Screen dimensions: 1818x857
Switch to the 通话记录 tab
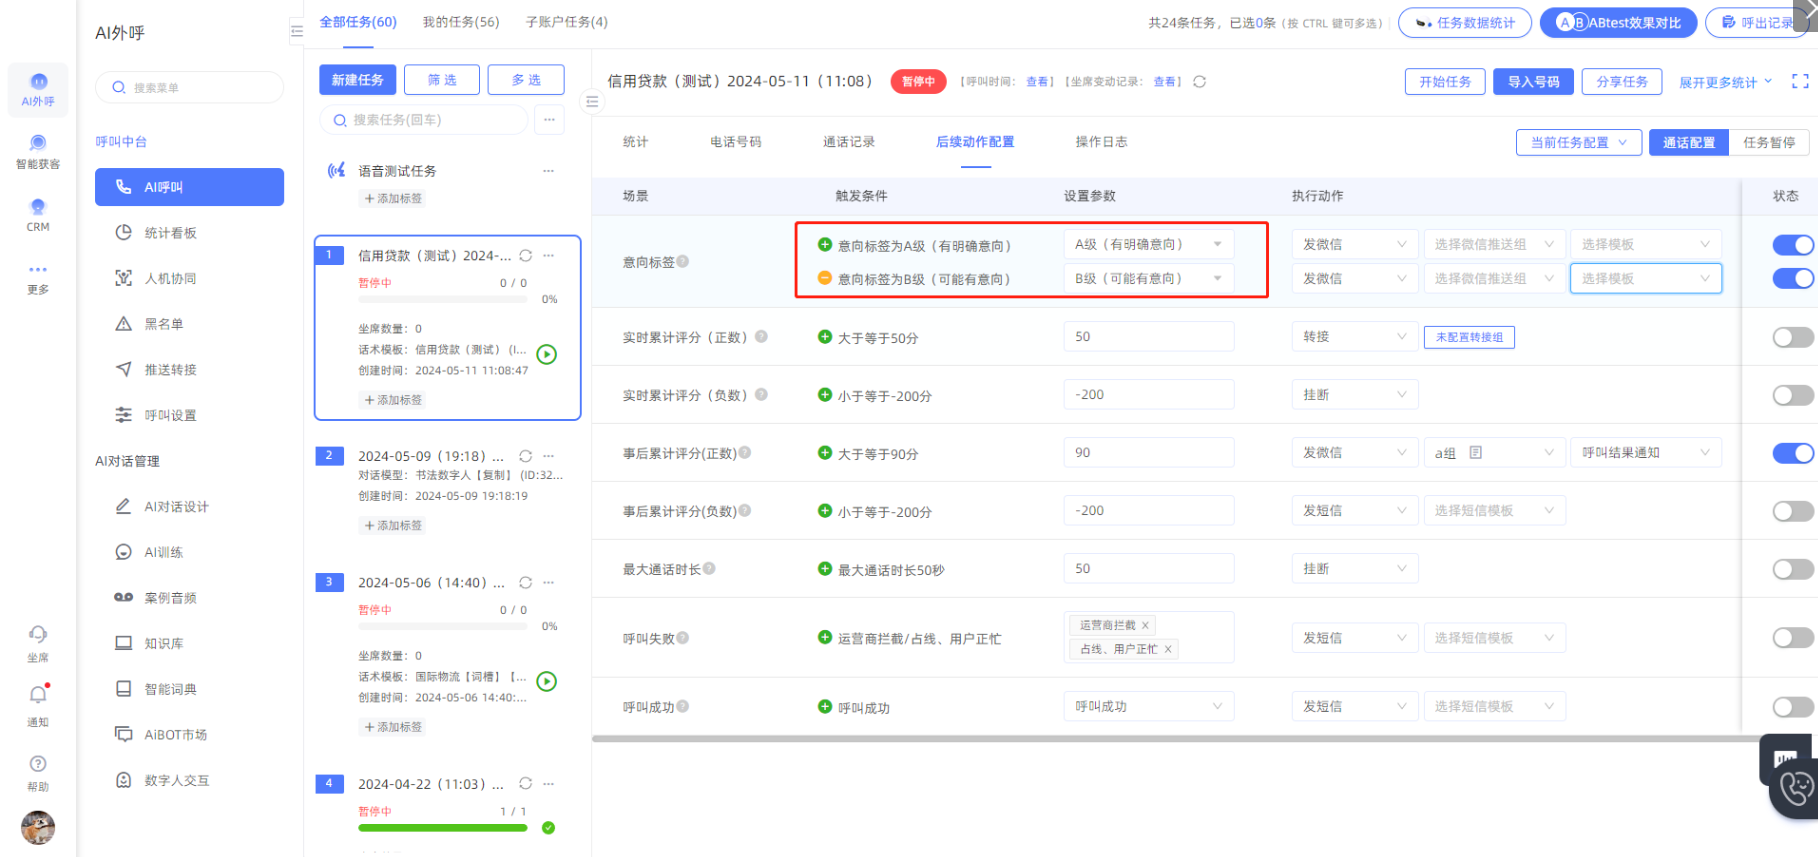(x=848, y=142)
